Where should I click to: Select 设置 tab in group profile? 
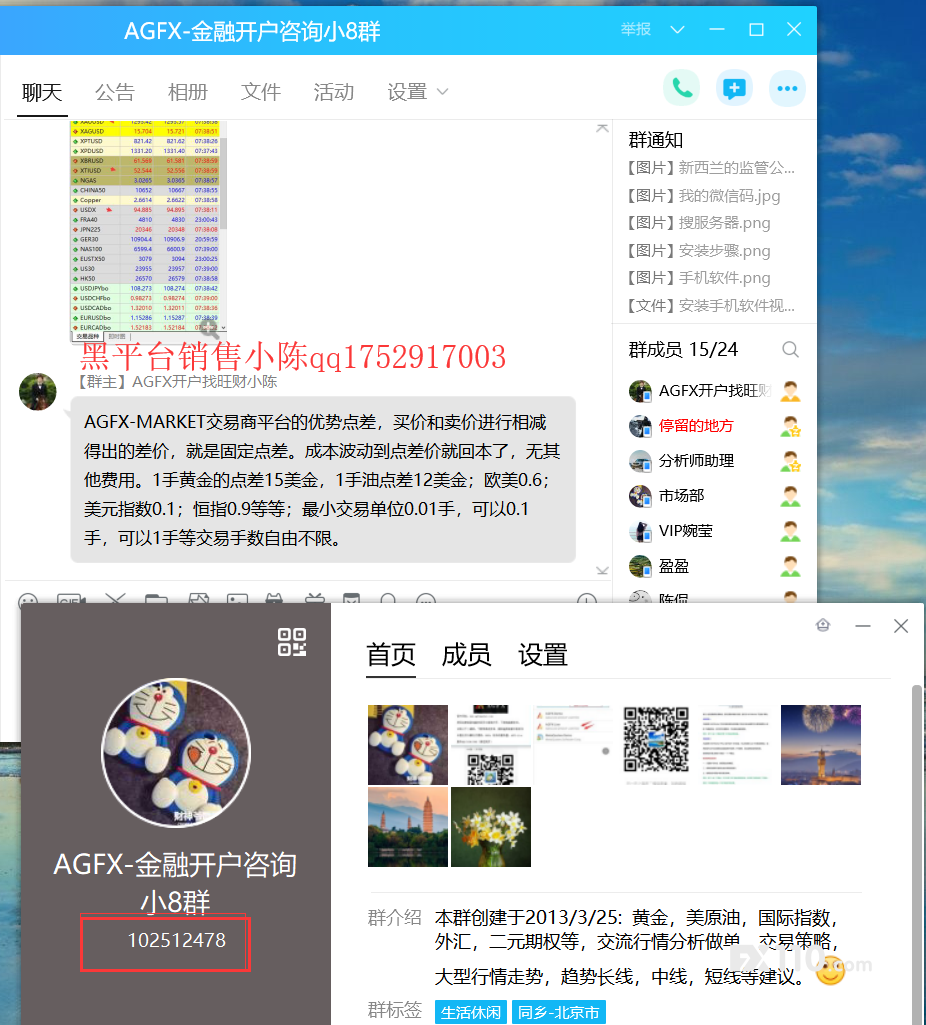coord(543,654)
